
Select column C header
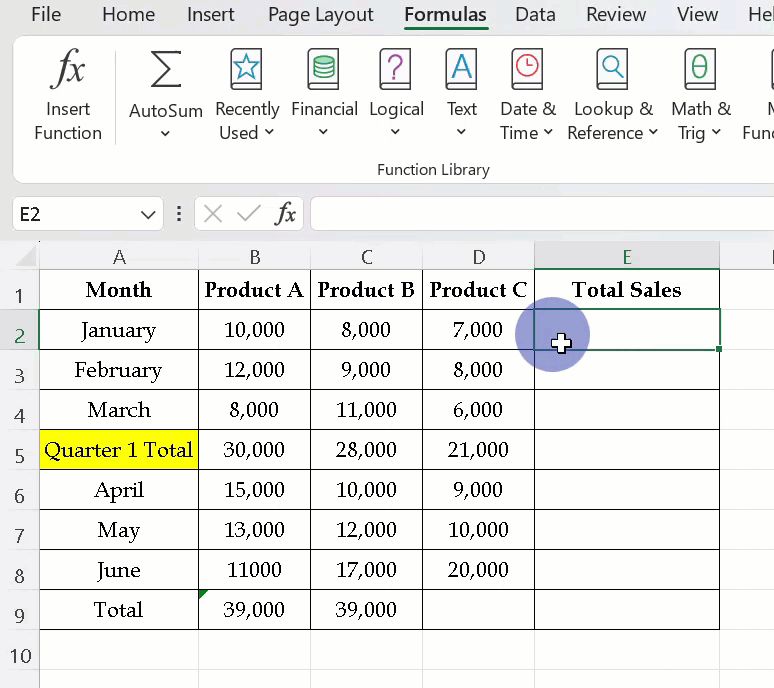(x=366, y=257)
